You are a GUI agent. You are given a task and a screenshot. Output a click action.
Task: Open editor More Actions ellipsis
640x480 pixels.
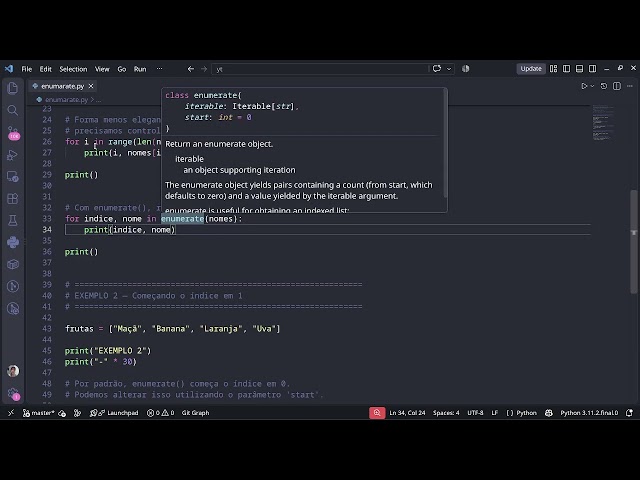630,86
